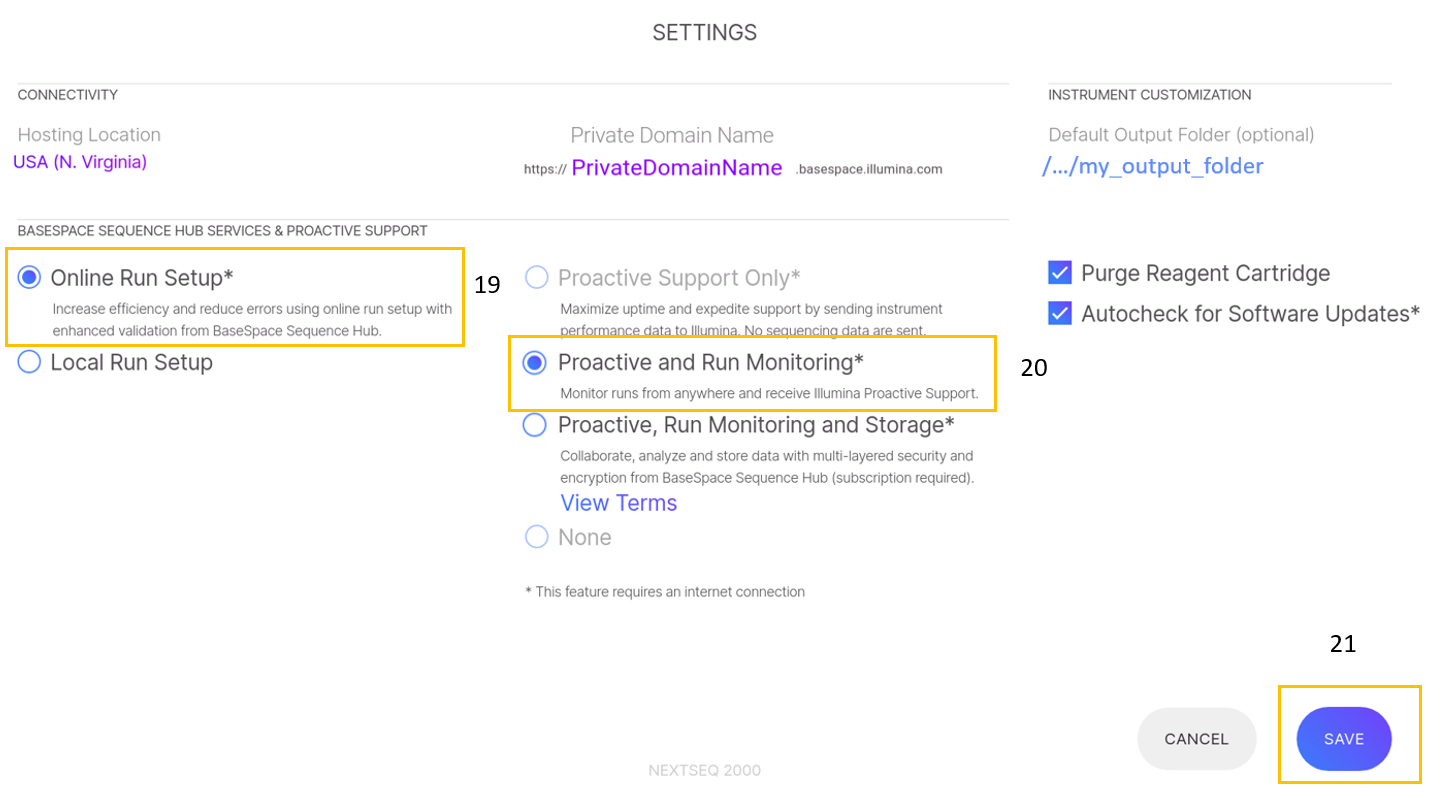Click the PrivateDomainName input field
This screenshot has height=792, width=1429.
[676, 168]
